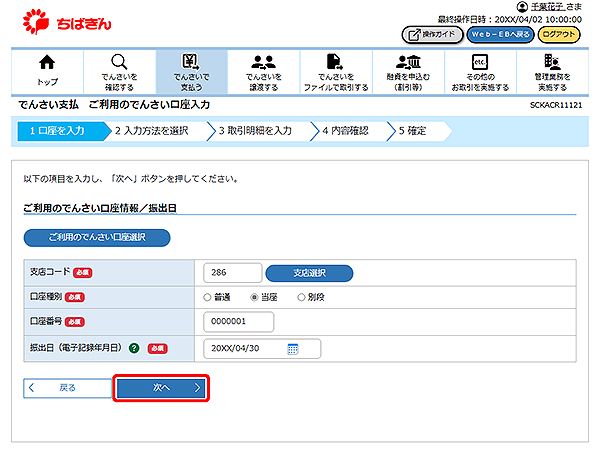Go to トップ home icon
This screenshot has width=600, height=454.
47,63
